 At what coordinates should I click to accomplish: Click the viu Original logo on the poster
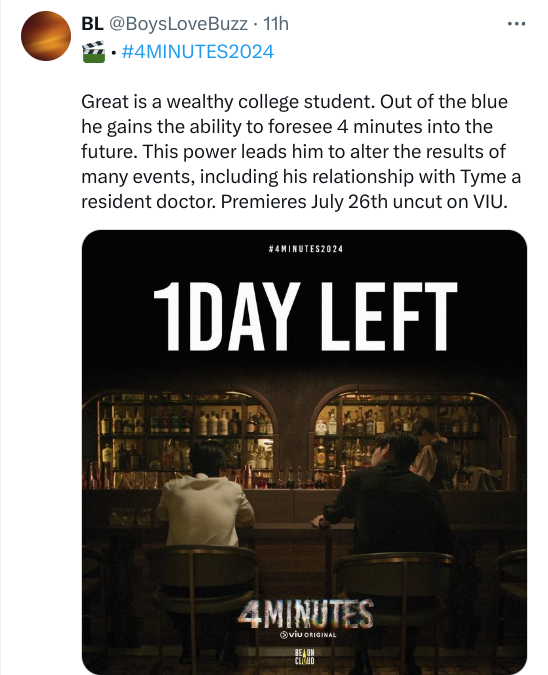pyautogui.click(x=308, y=635)
